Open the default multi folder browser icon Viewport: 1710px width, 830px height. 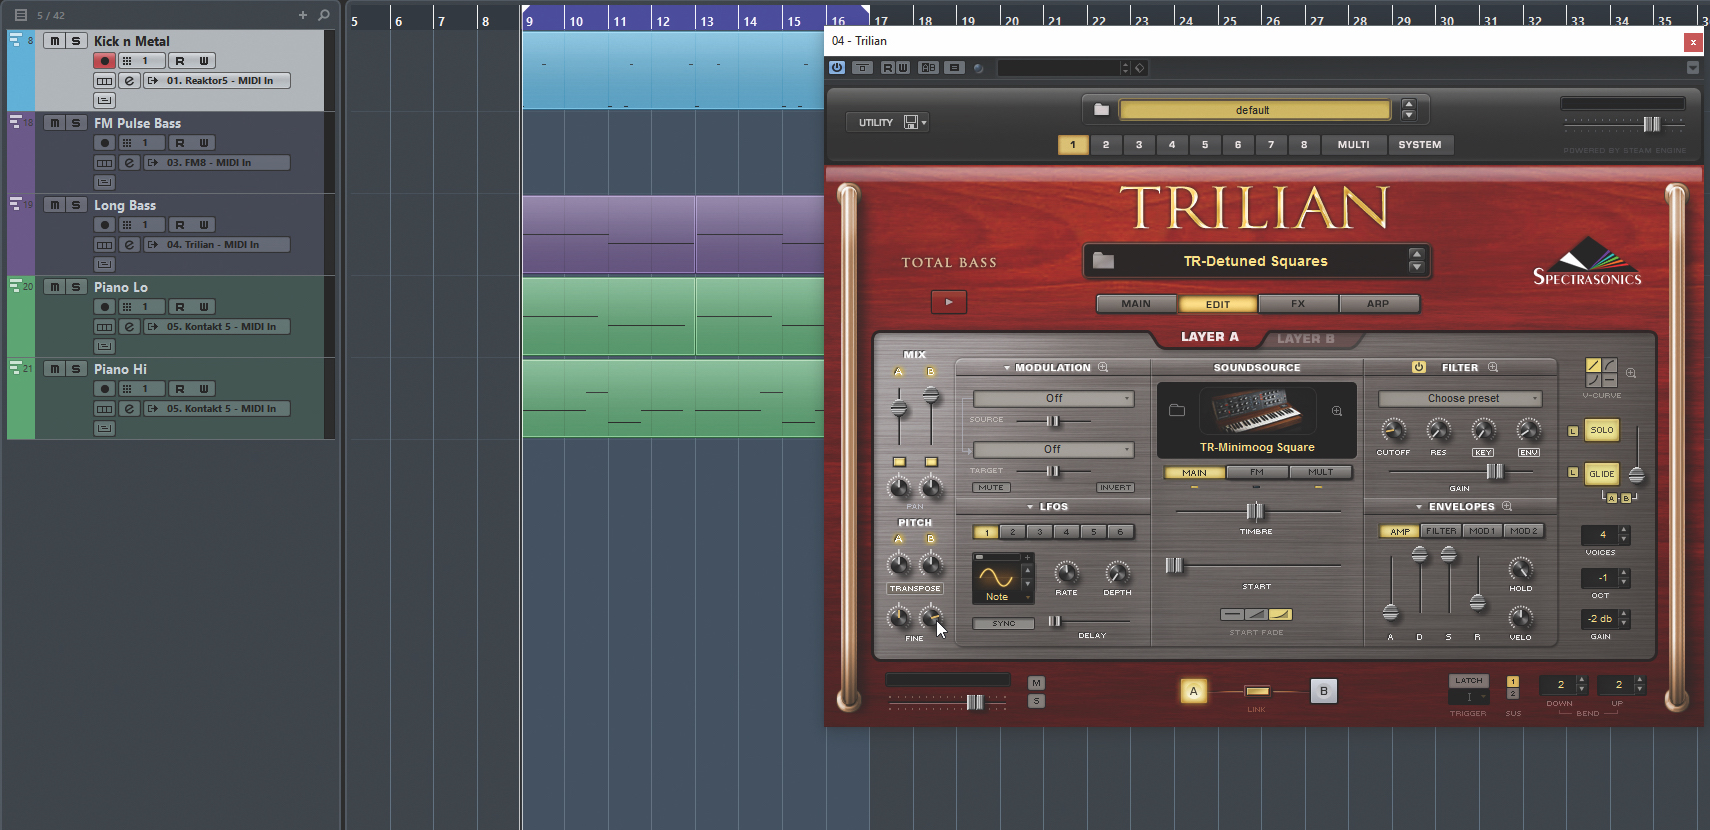(1101, 110)
